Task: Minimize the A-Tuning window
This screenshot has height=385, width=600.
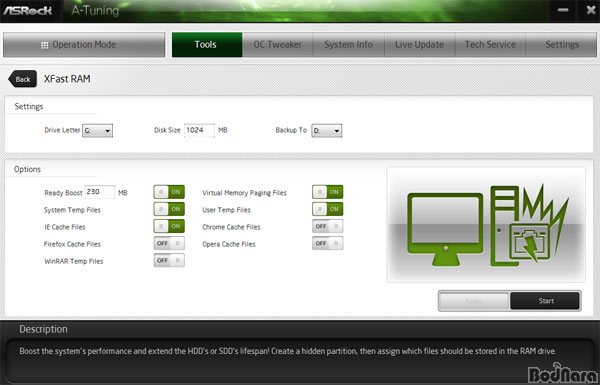Action: (562, 10)
